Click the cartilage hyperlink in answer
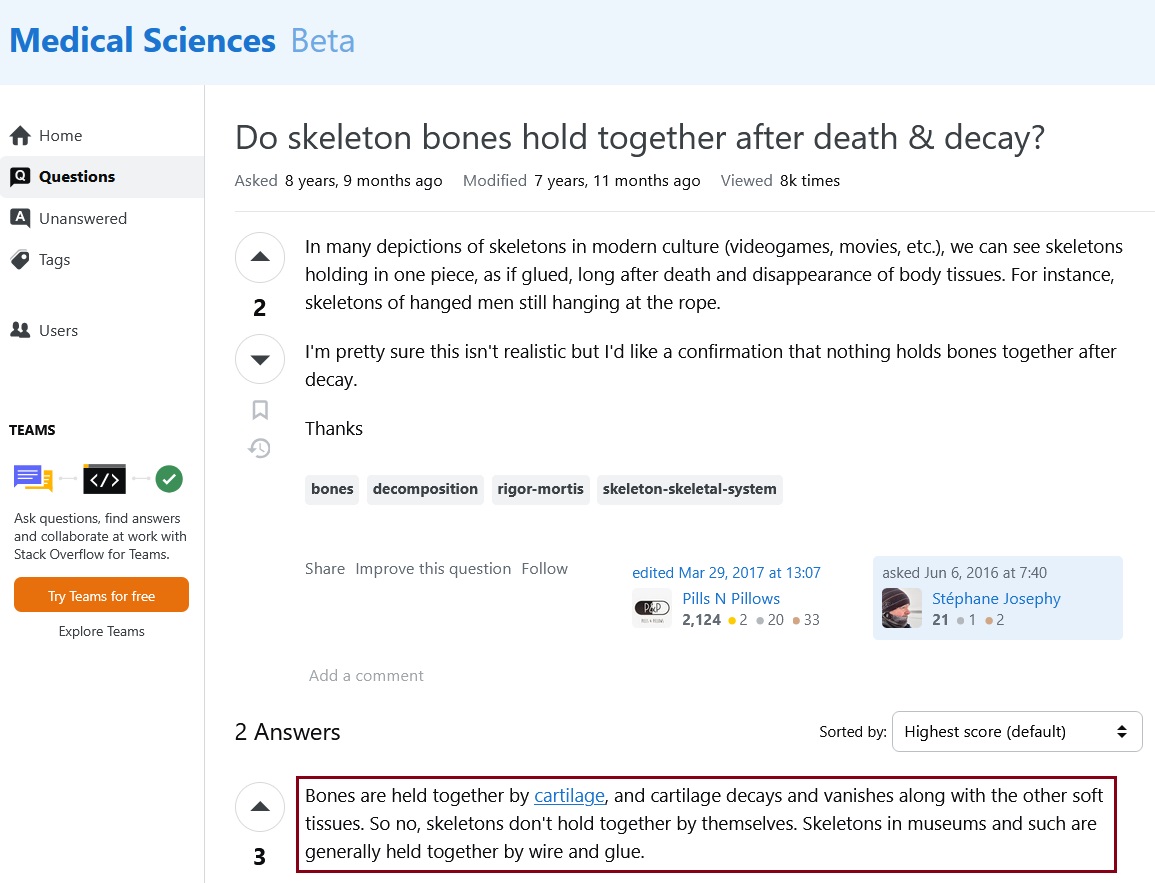 click(x=569, y=796)
